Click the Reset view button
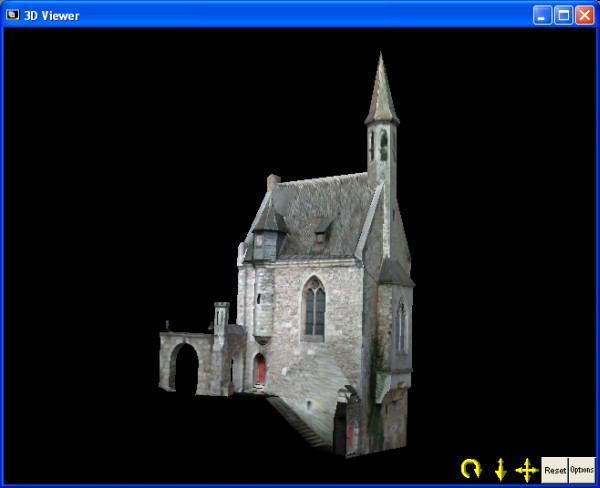 click(555, 470)
